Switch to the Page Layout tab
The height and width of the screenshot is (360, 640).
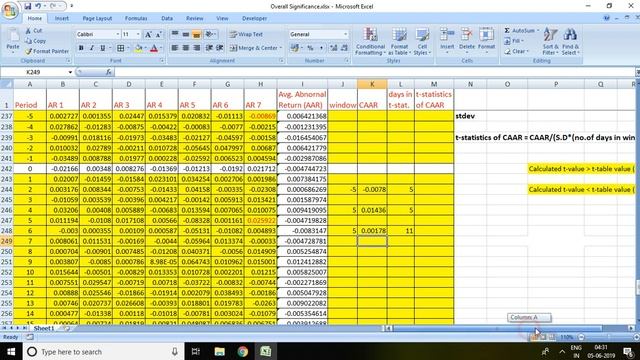[x=97, y=18]
